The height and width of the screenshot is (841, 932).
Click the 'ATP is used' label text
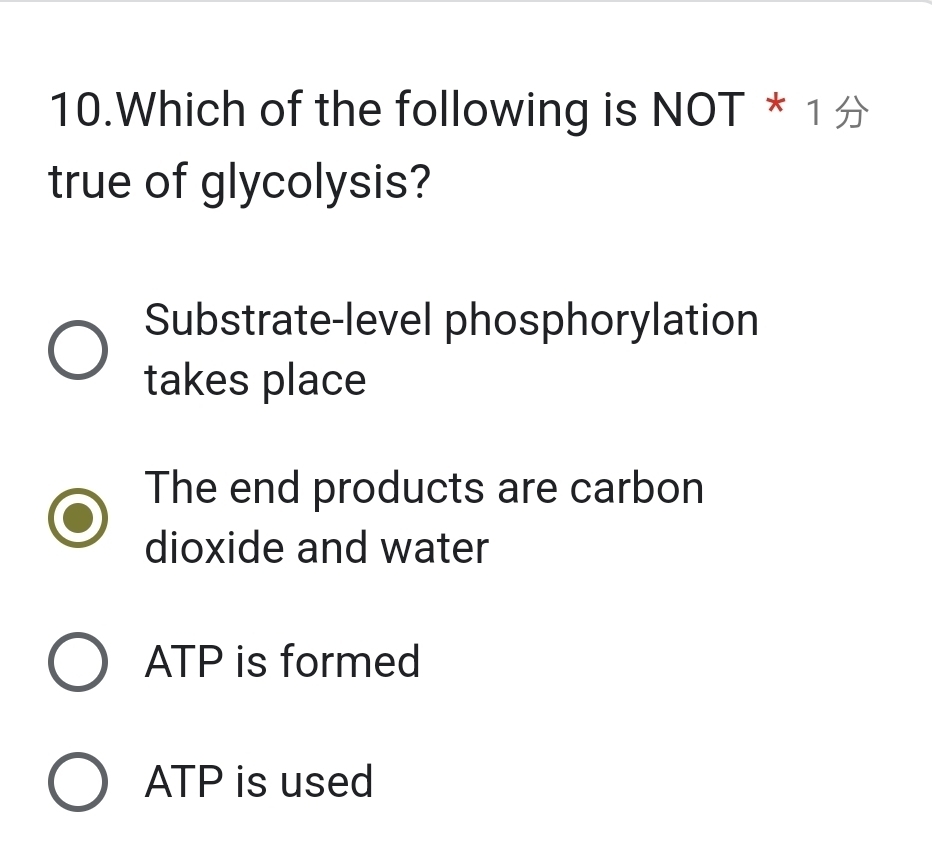259,781
